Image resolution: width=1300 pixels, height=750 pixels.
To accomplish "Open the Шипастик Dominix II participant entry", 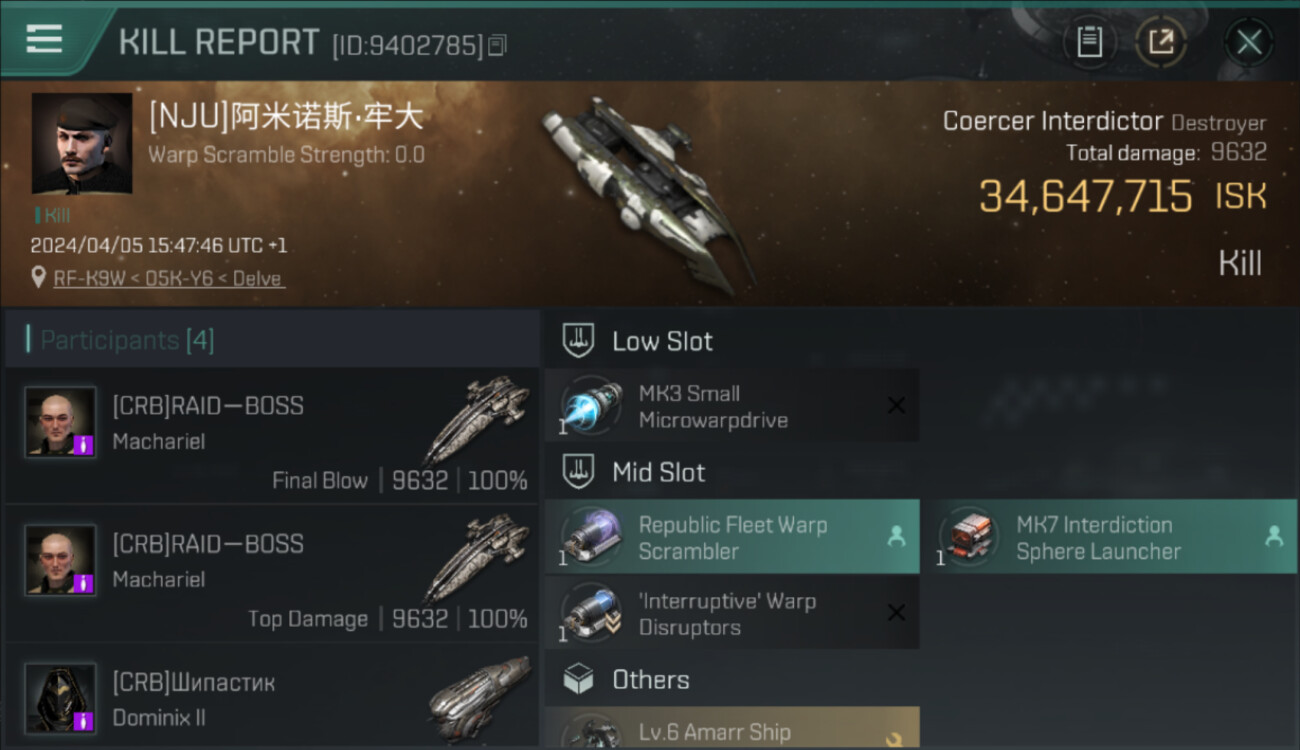I will point(272,697).
